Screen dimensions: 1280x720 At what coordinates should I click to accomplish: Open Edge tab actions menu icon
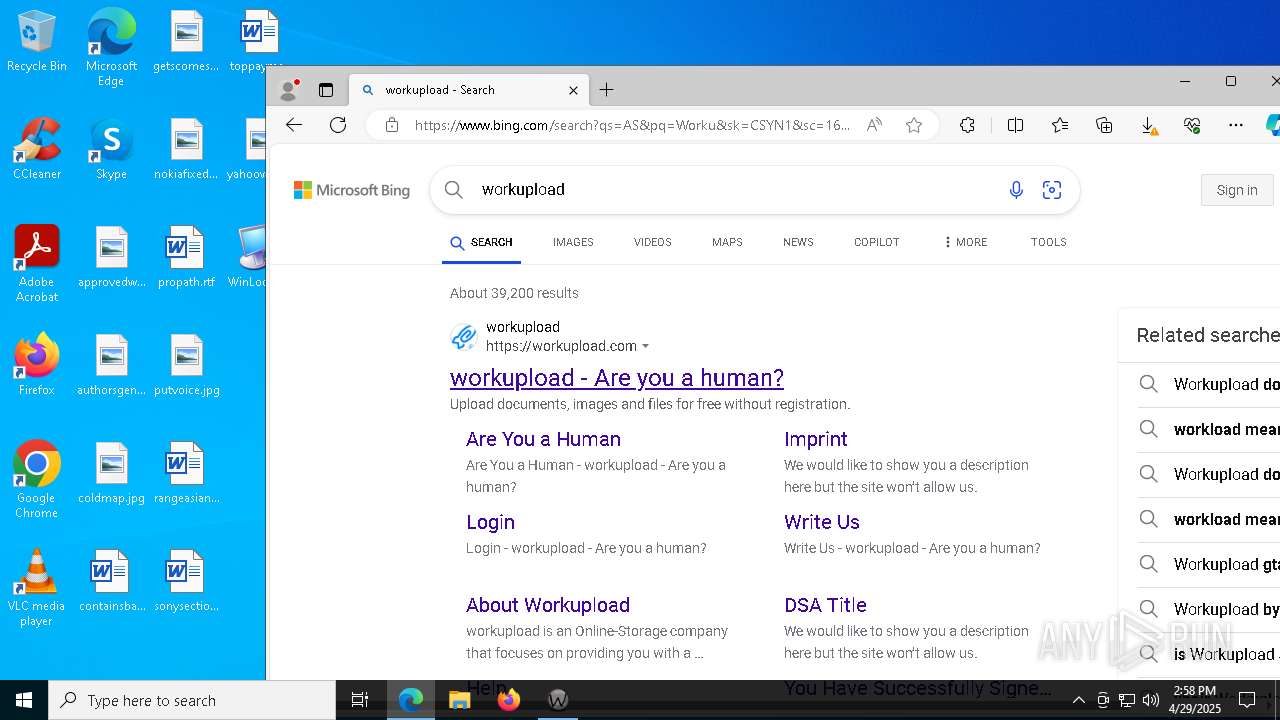(326, 90)
